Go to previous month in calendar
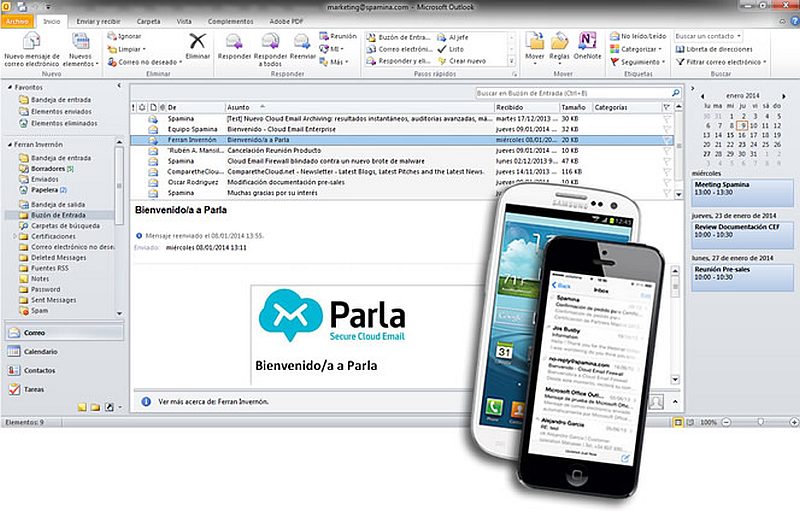The width and height of the screenshot is (800, 511). (702, 96)
